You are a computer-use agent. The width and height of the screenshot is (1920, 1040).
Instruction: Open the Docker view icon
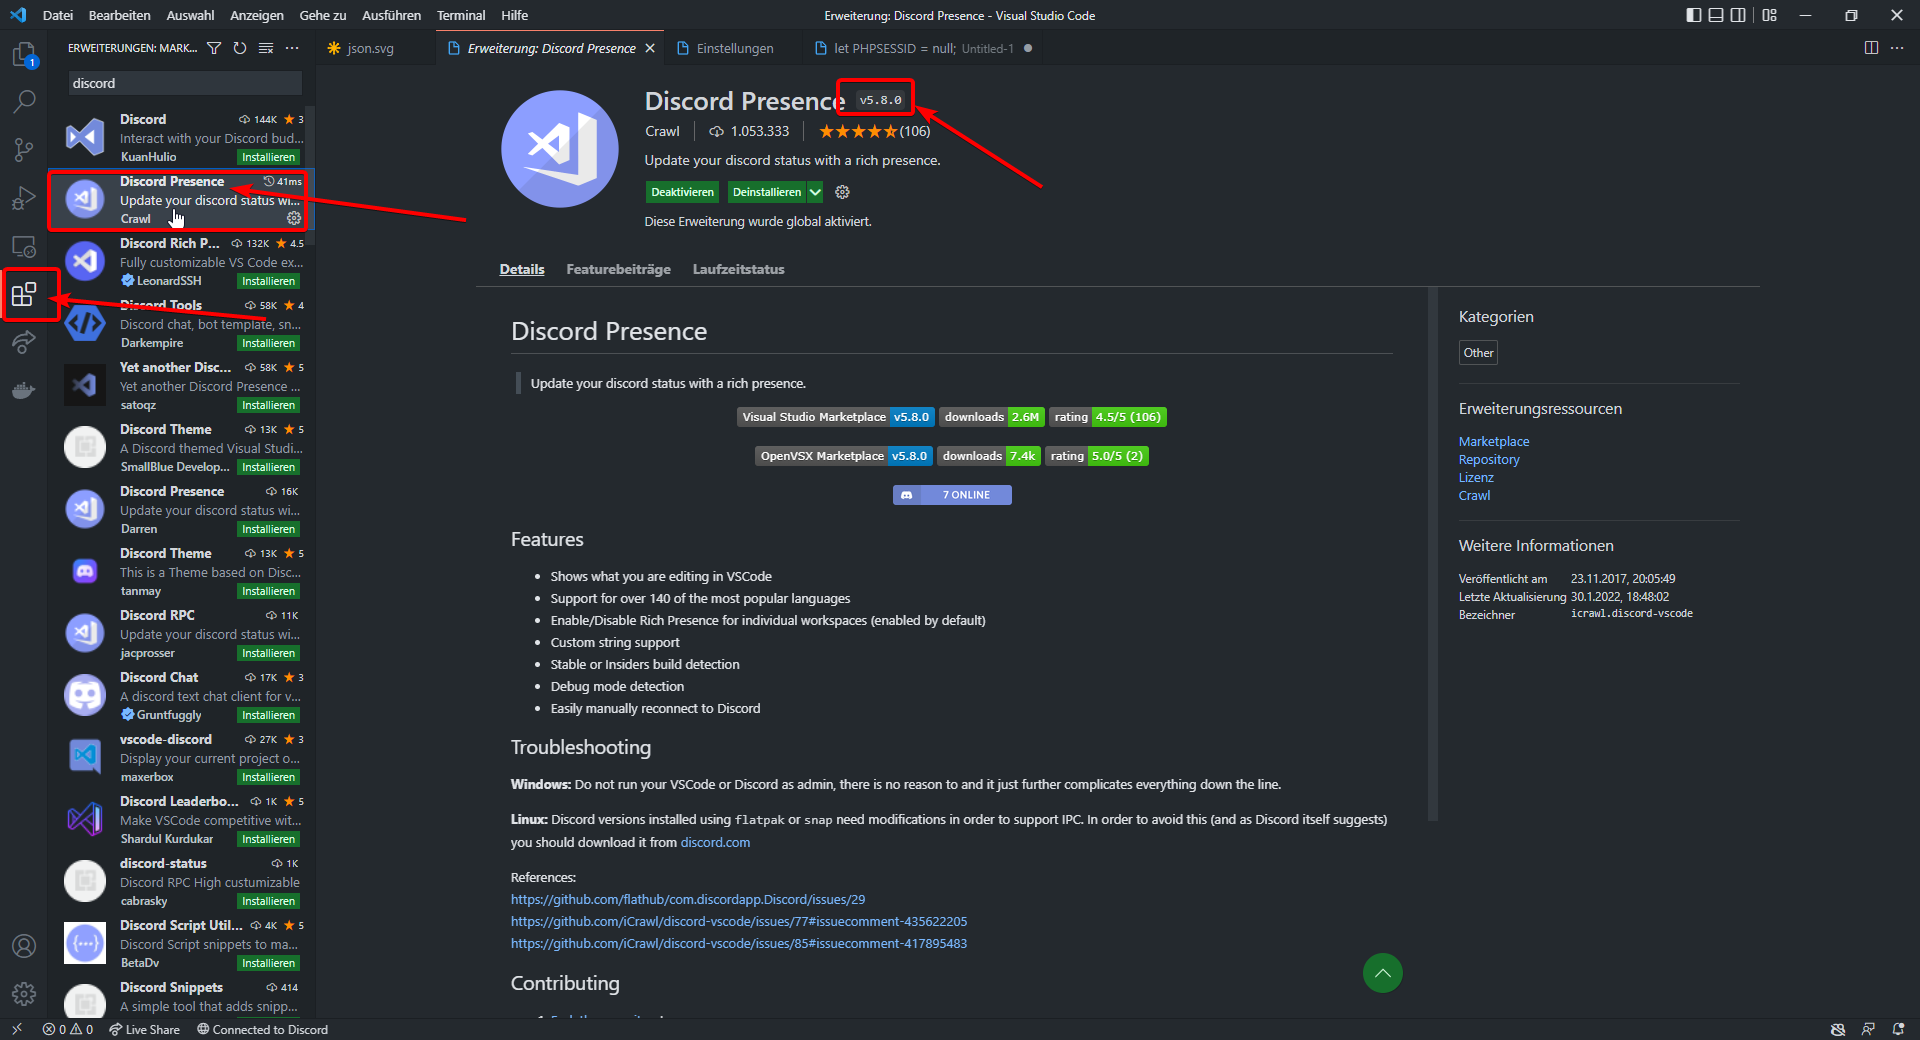click(x=24, y=390)
